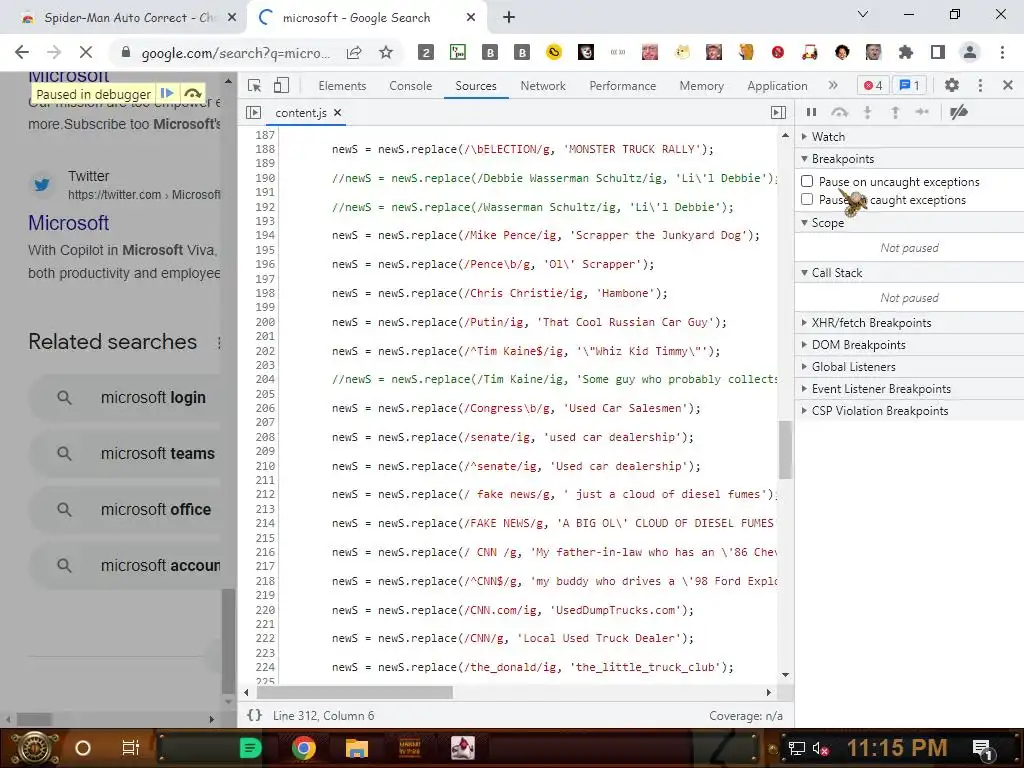Switch to Spider-Man Auto Correct tab

click(x=128, y=18)
